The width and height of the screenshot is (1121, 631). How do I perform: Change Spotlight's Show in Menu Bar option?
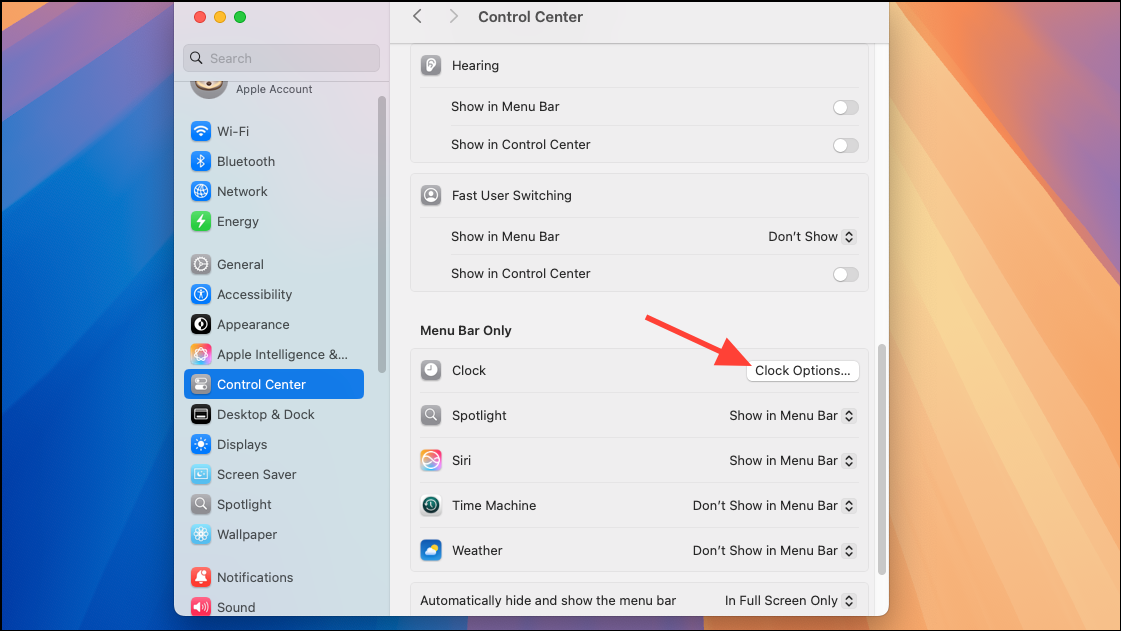[791, 415]
